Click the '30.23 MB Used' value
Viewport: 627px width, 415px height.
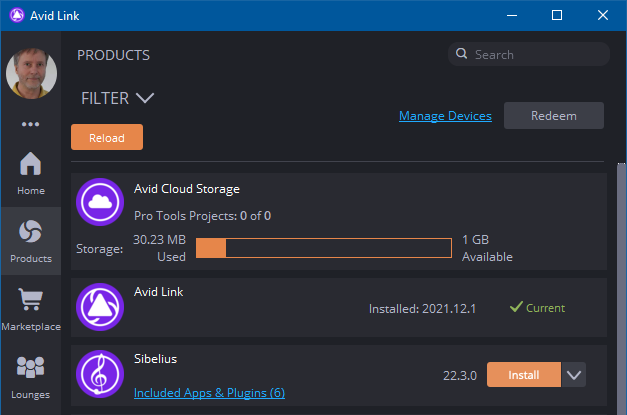[160, 248]
